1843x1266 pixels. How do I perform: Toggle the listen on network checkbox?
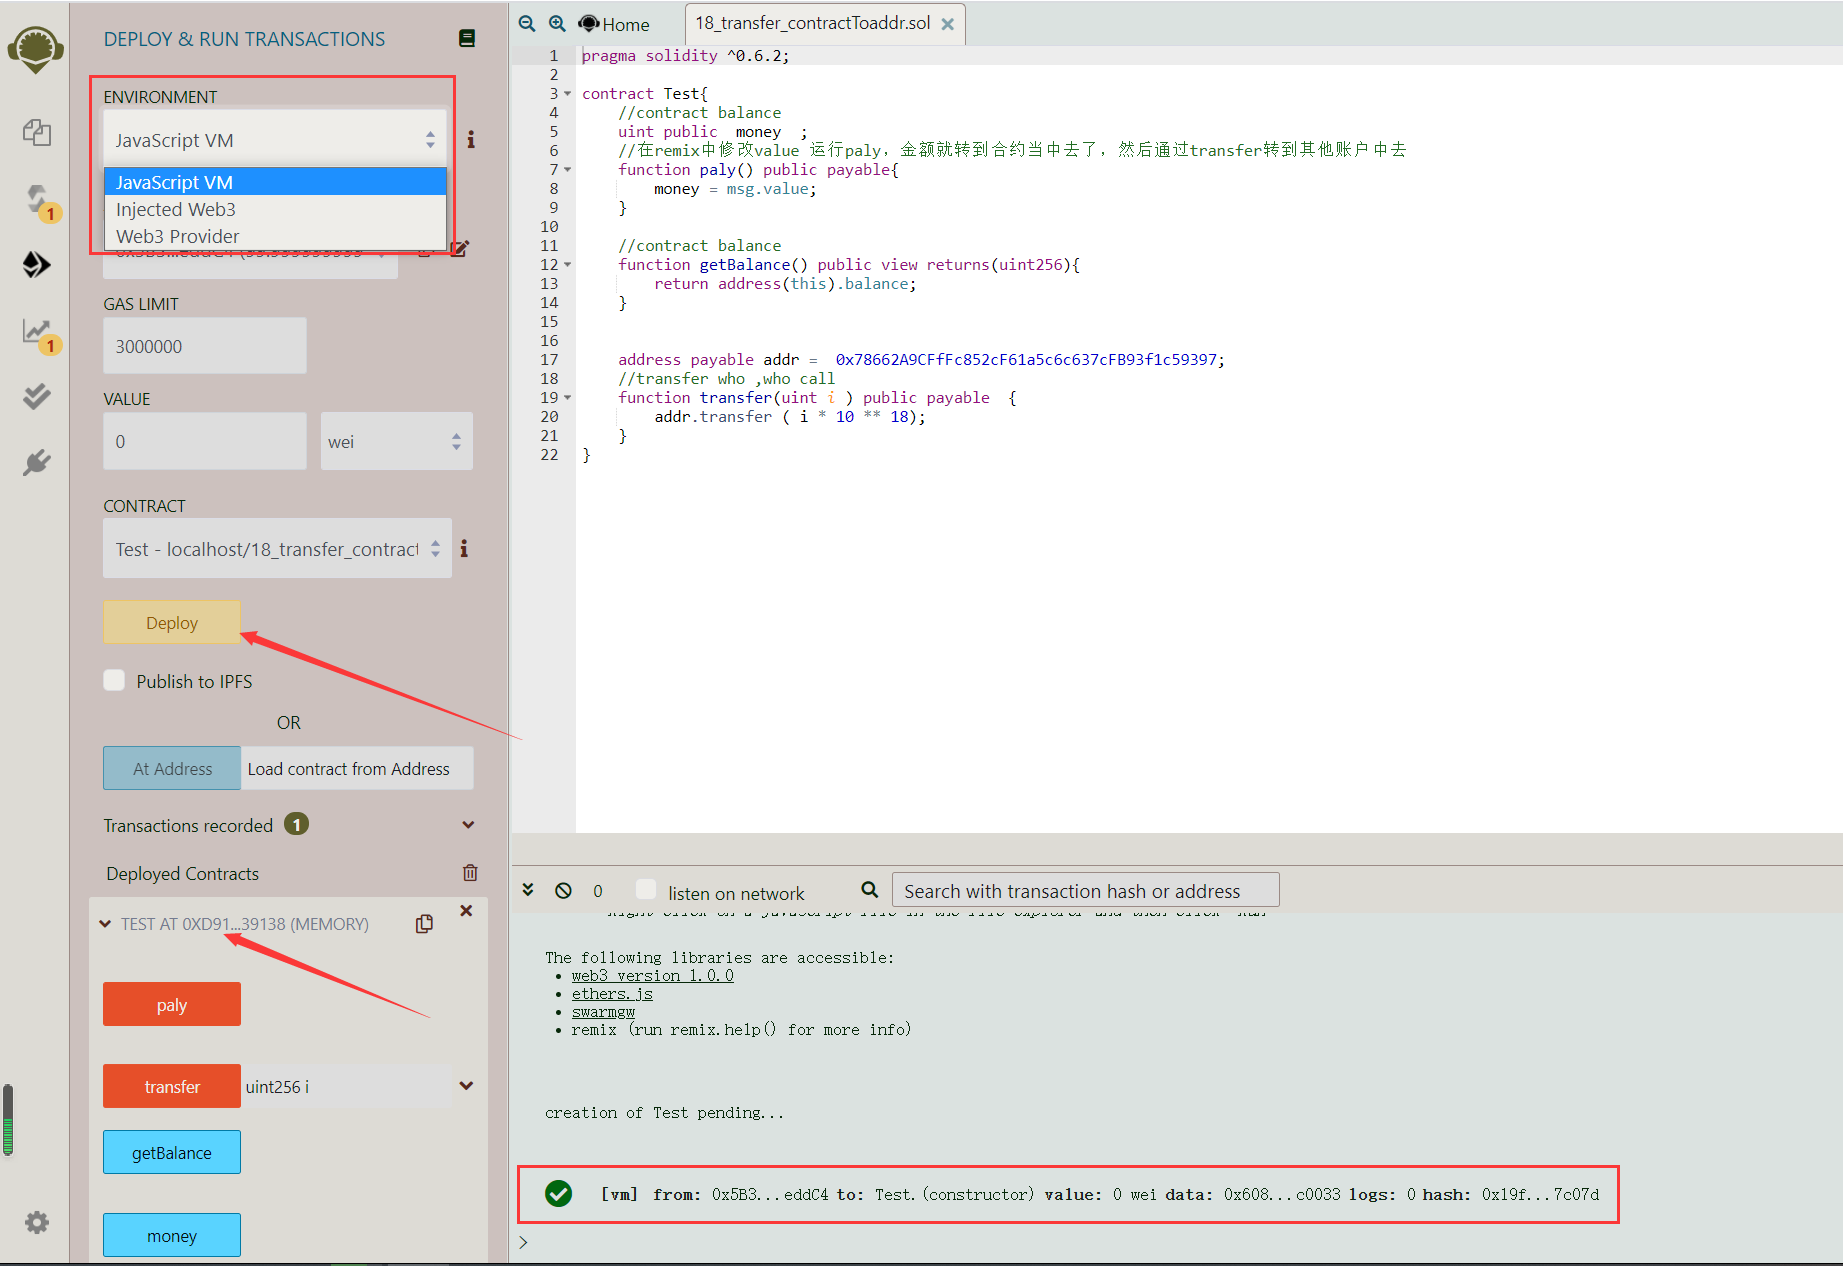coord(646,890)
